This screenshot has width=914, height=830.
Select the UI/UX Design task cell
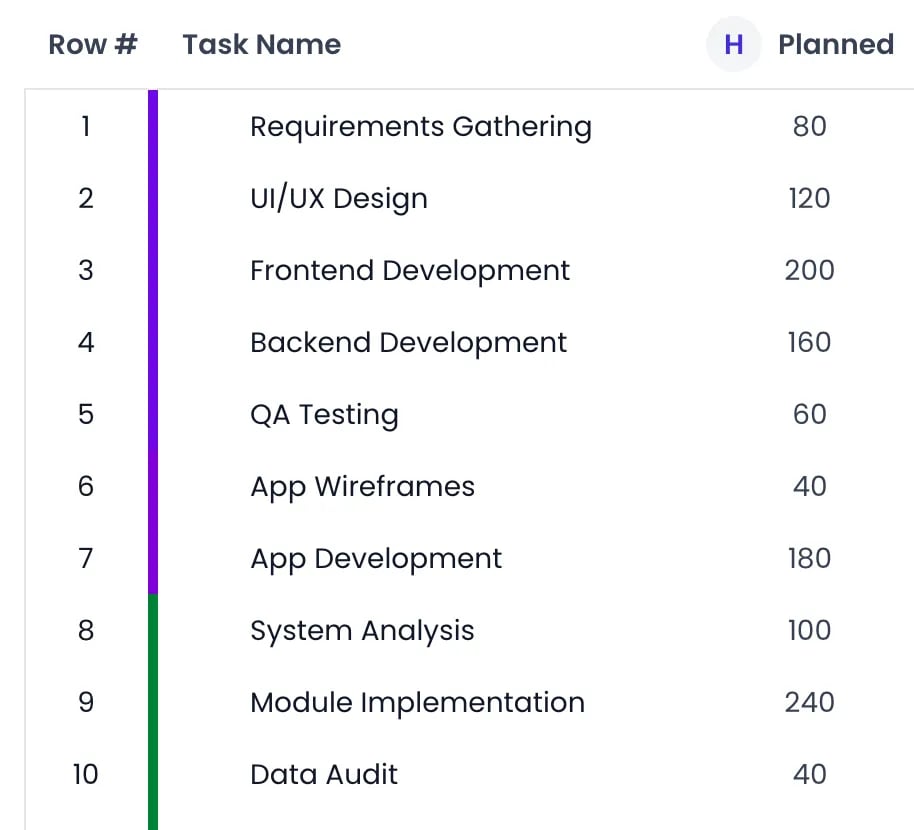pos(339,198)
